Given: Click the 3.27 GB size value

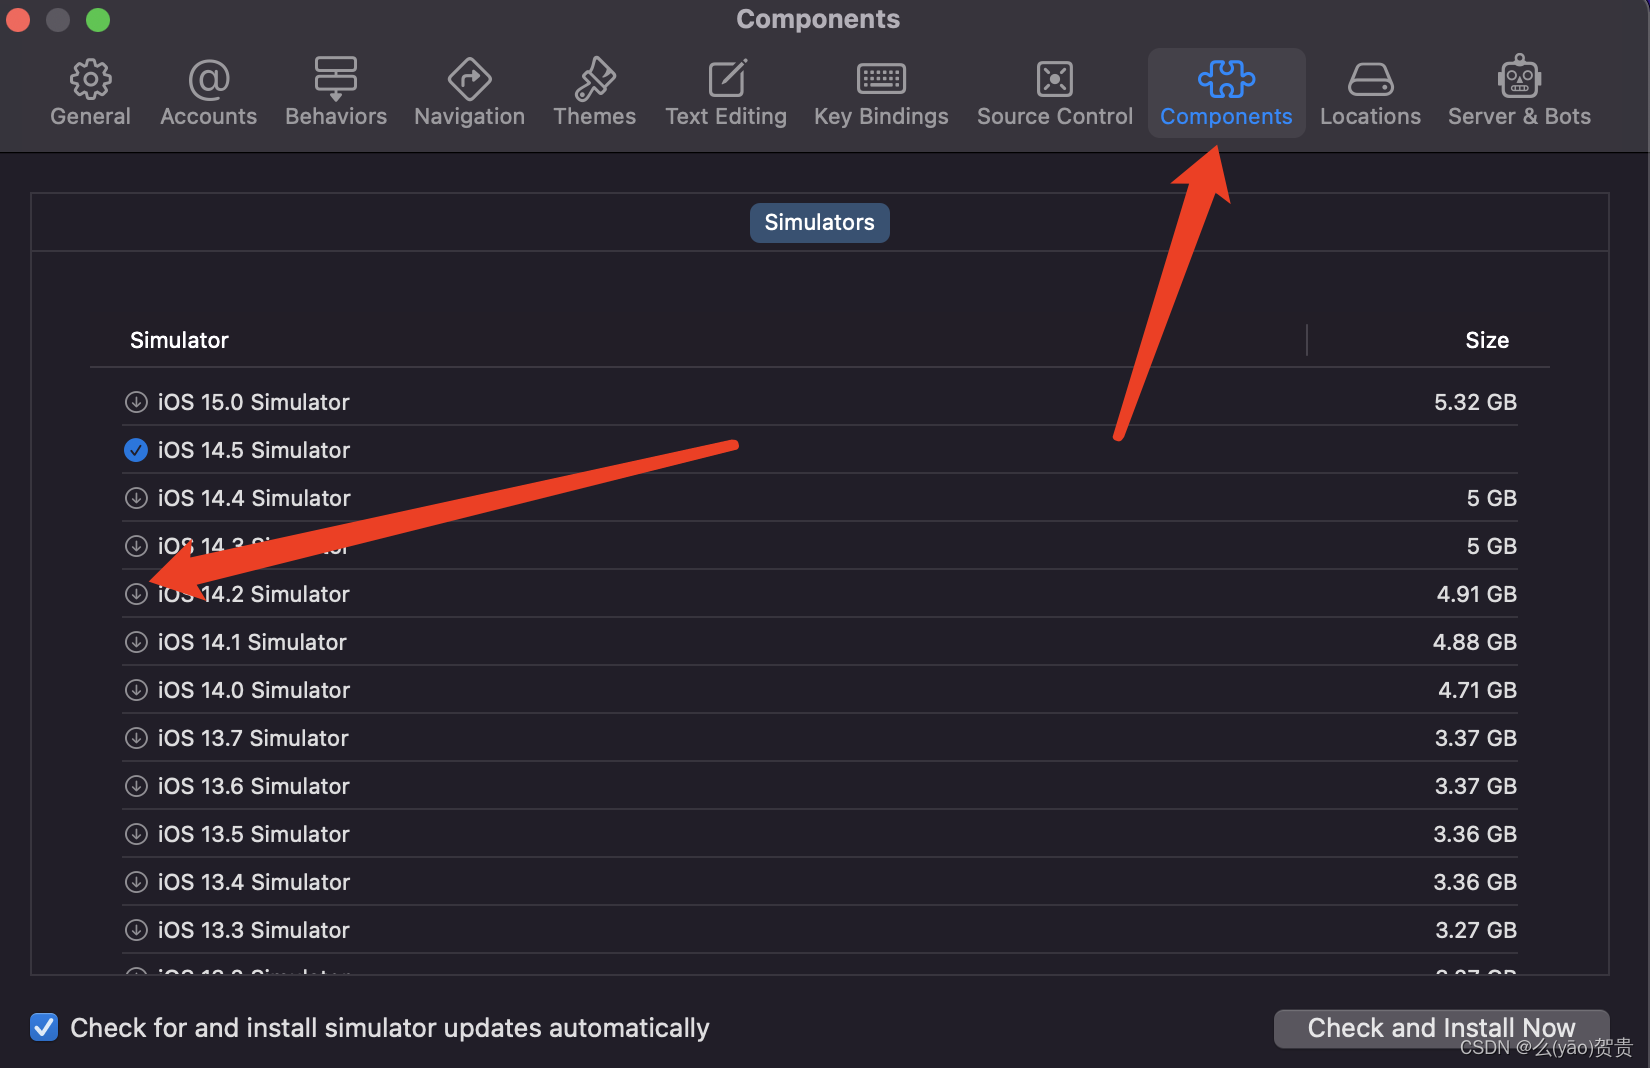Looking at the screenshot, I should point(1476,930).
